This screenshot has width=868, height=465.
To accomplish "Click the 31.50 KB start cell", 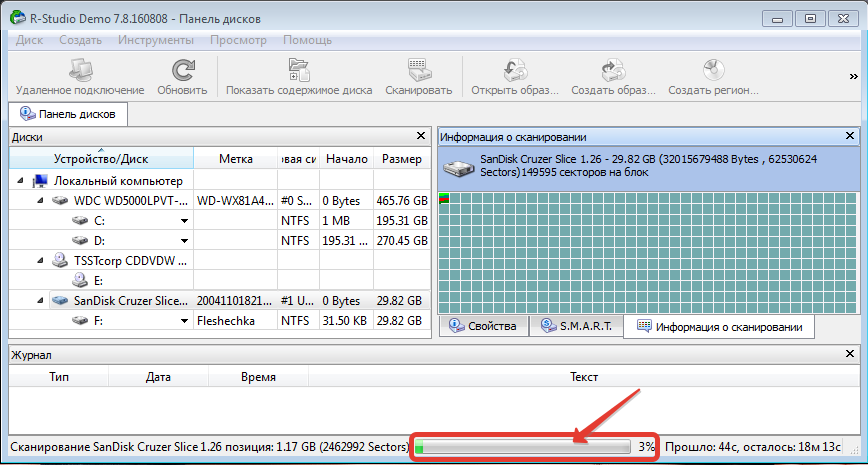I will pos(347,321).
